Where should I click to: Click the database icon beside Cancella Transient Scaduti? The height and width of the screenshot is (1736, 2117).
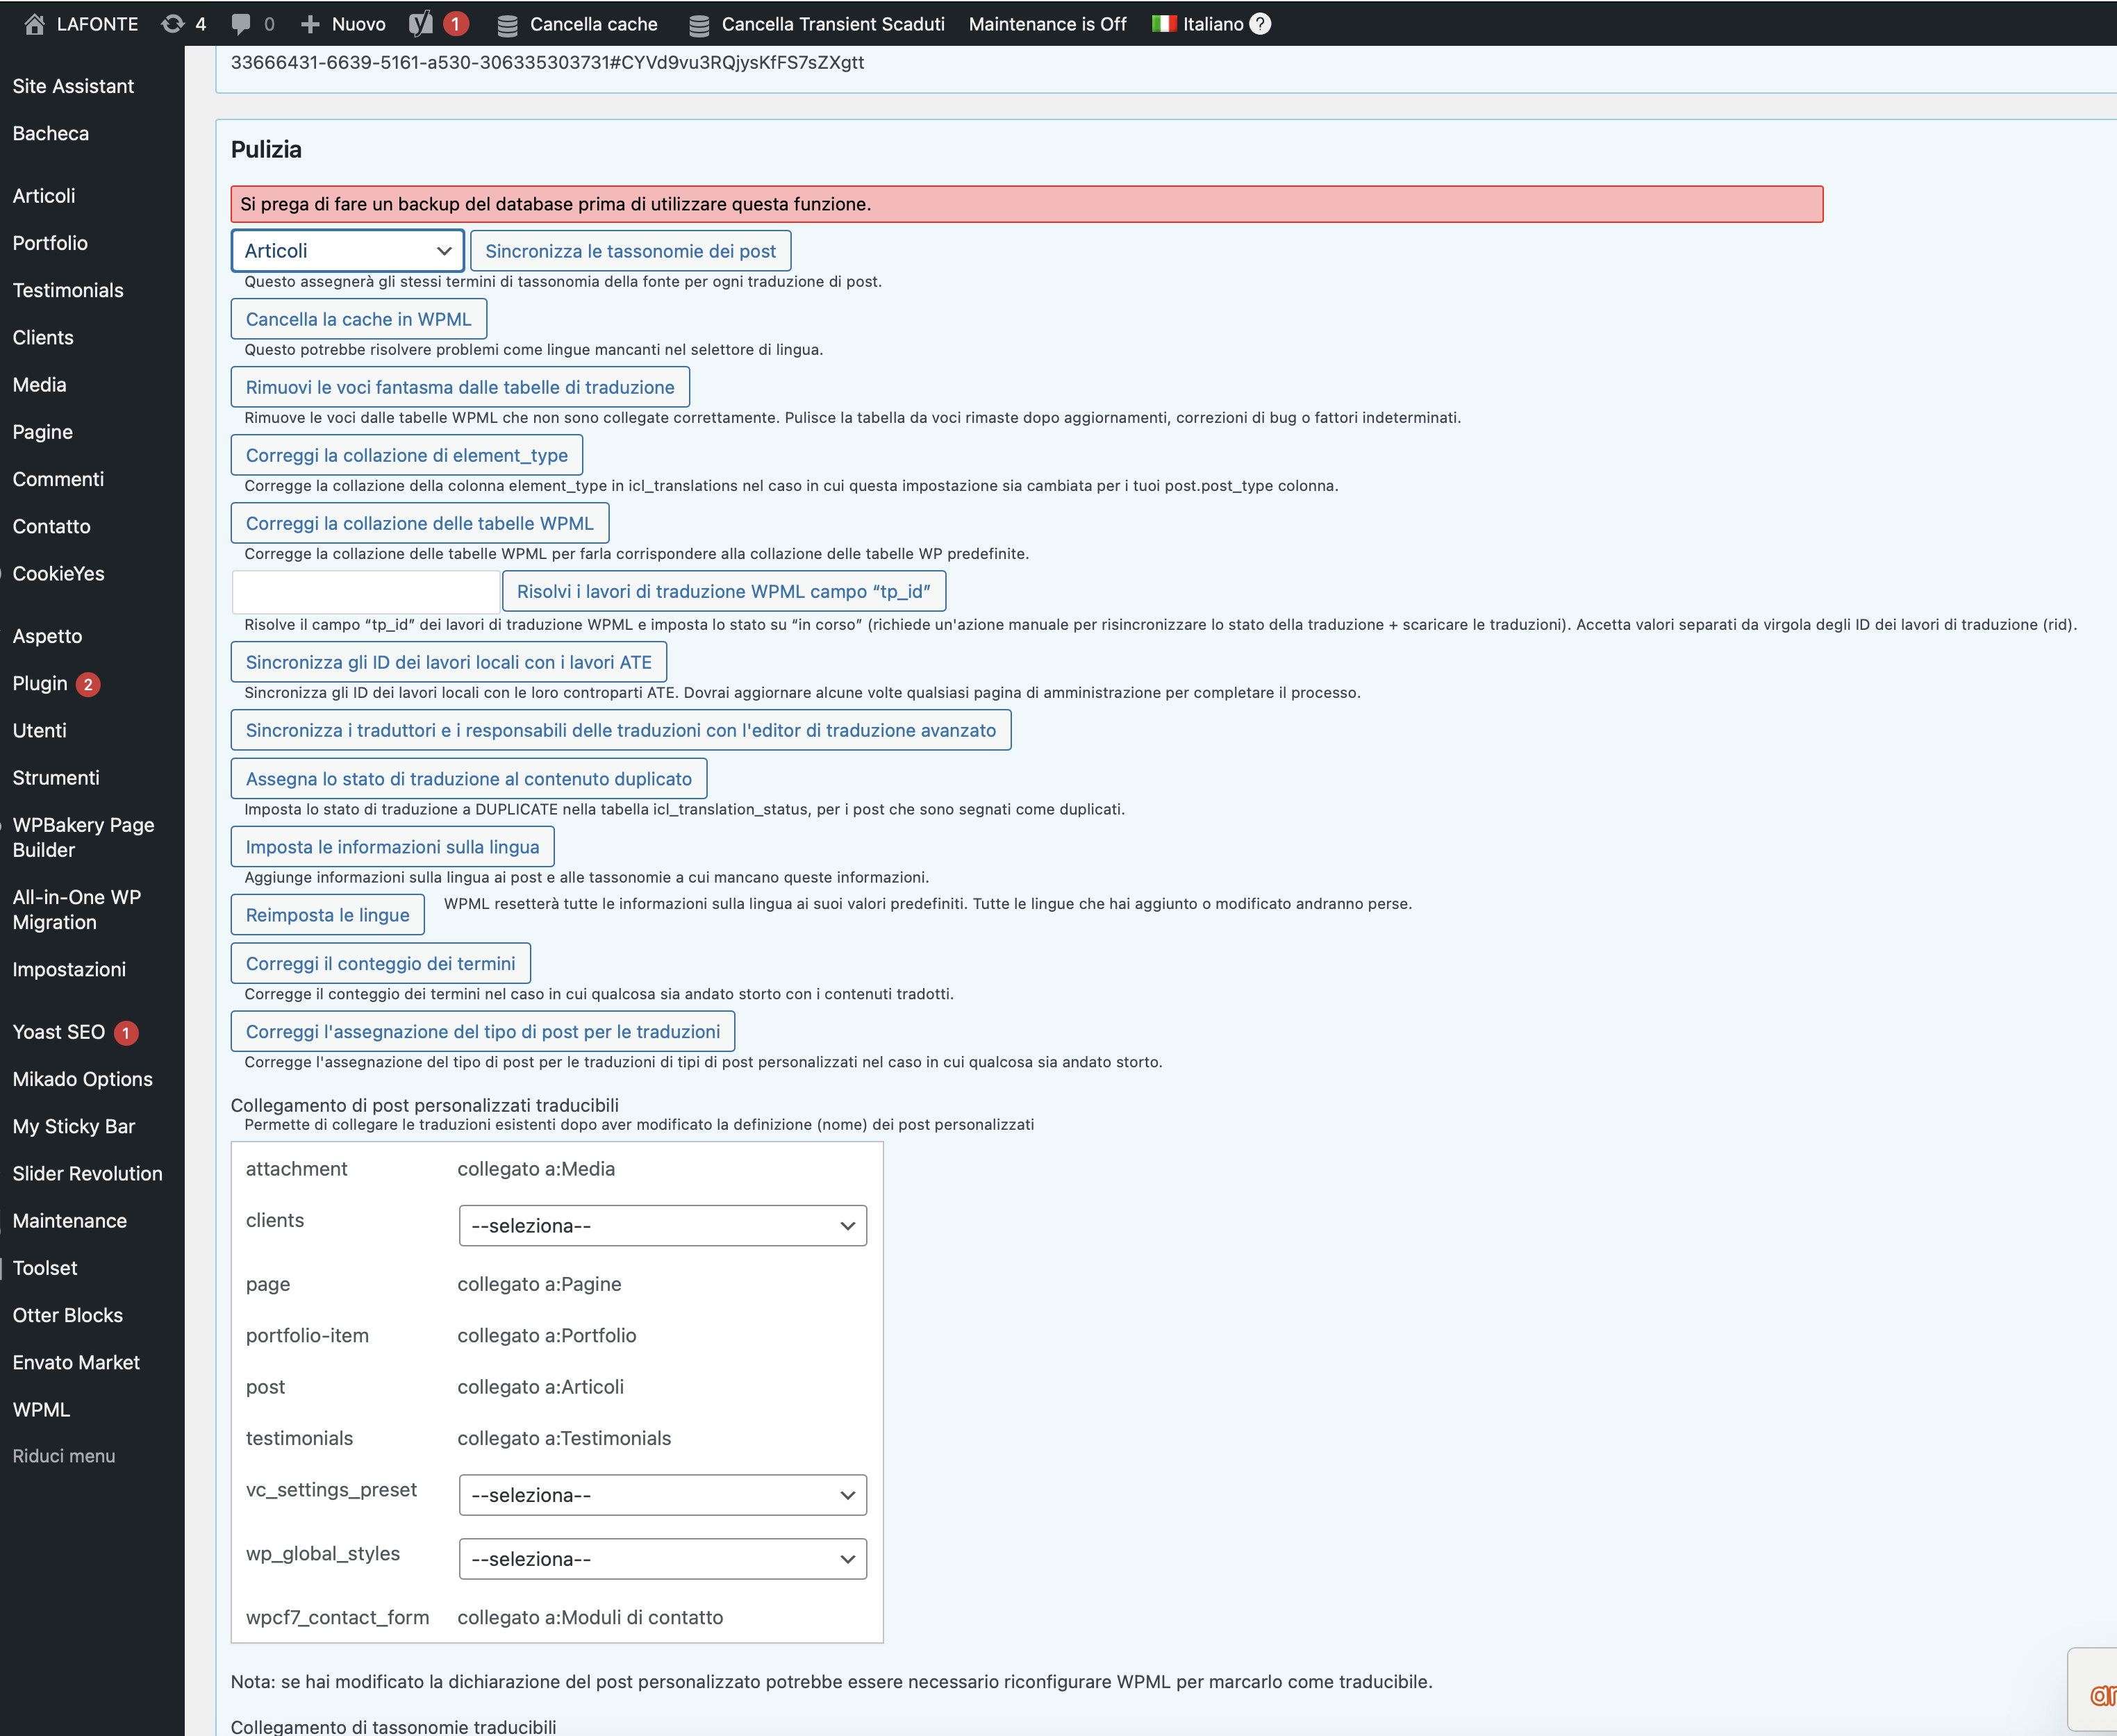pos(699,25)
